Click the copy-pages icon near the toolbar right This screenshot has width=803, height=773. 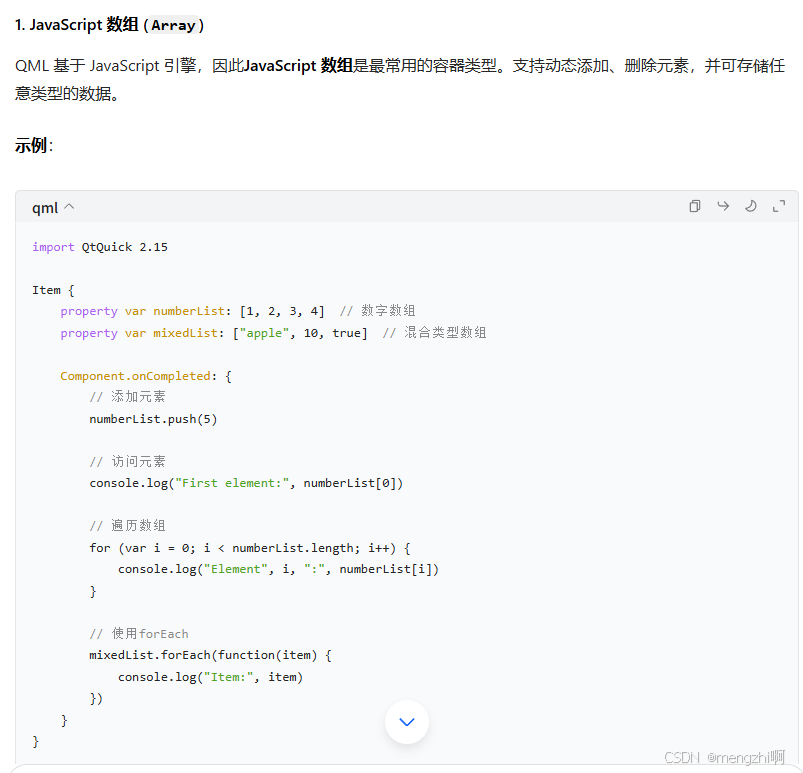tap(694, 206)
